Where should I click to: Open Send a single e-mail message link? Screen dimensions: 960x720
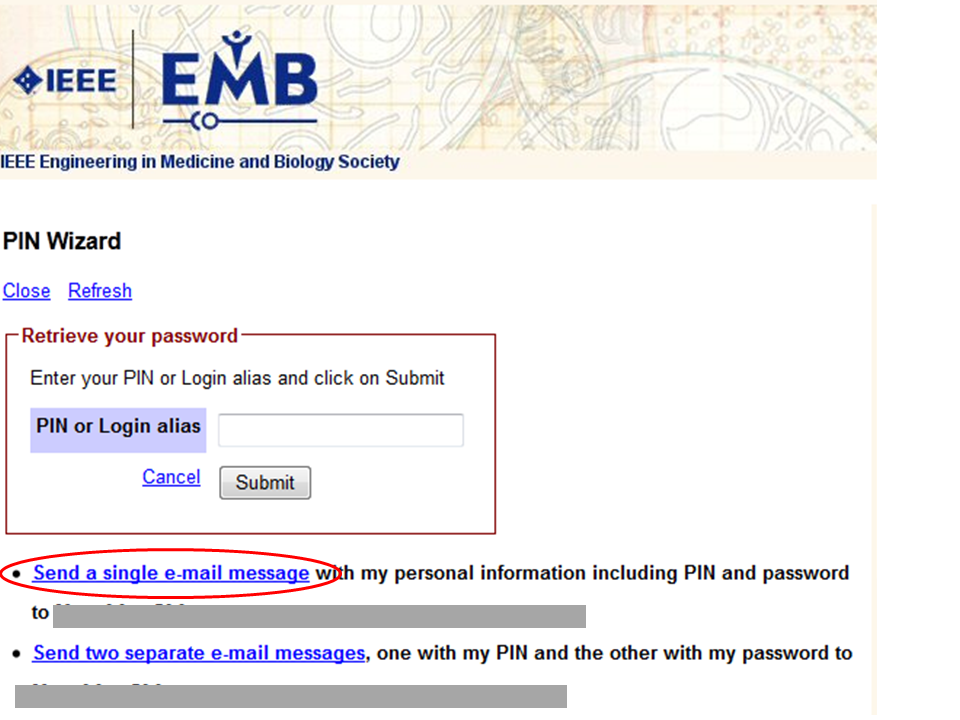coord(171,573)
